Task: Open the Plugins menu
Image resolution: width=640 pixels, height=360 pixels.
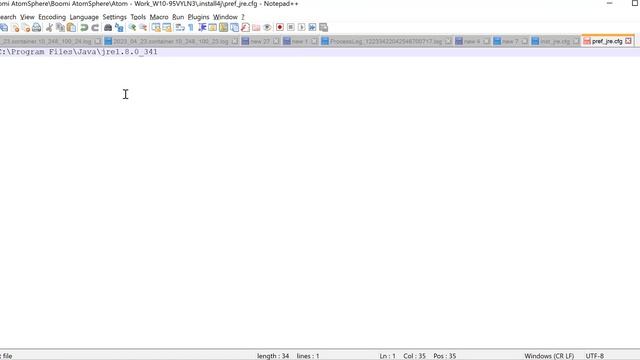Action: tap(198, 17)
